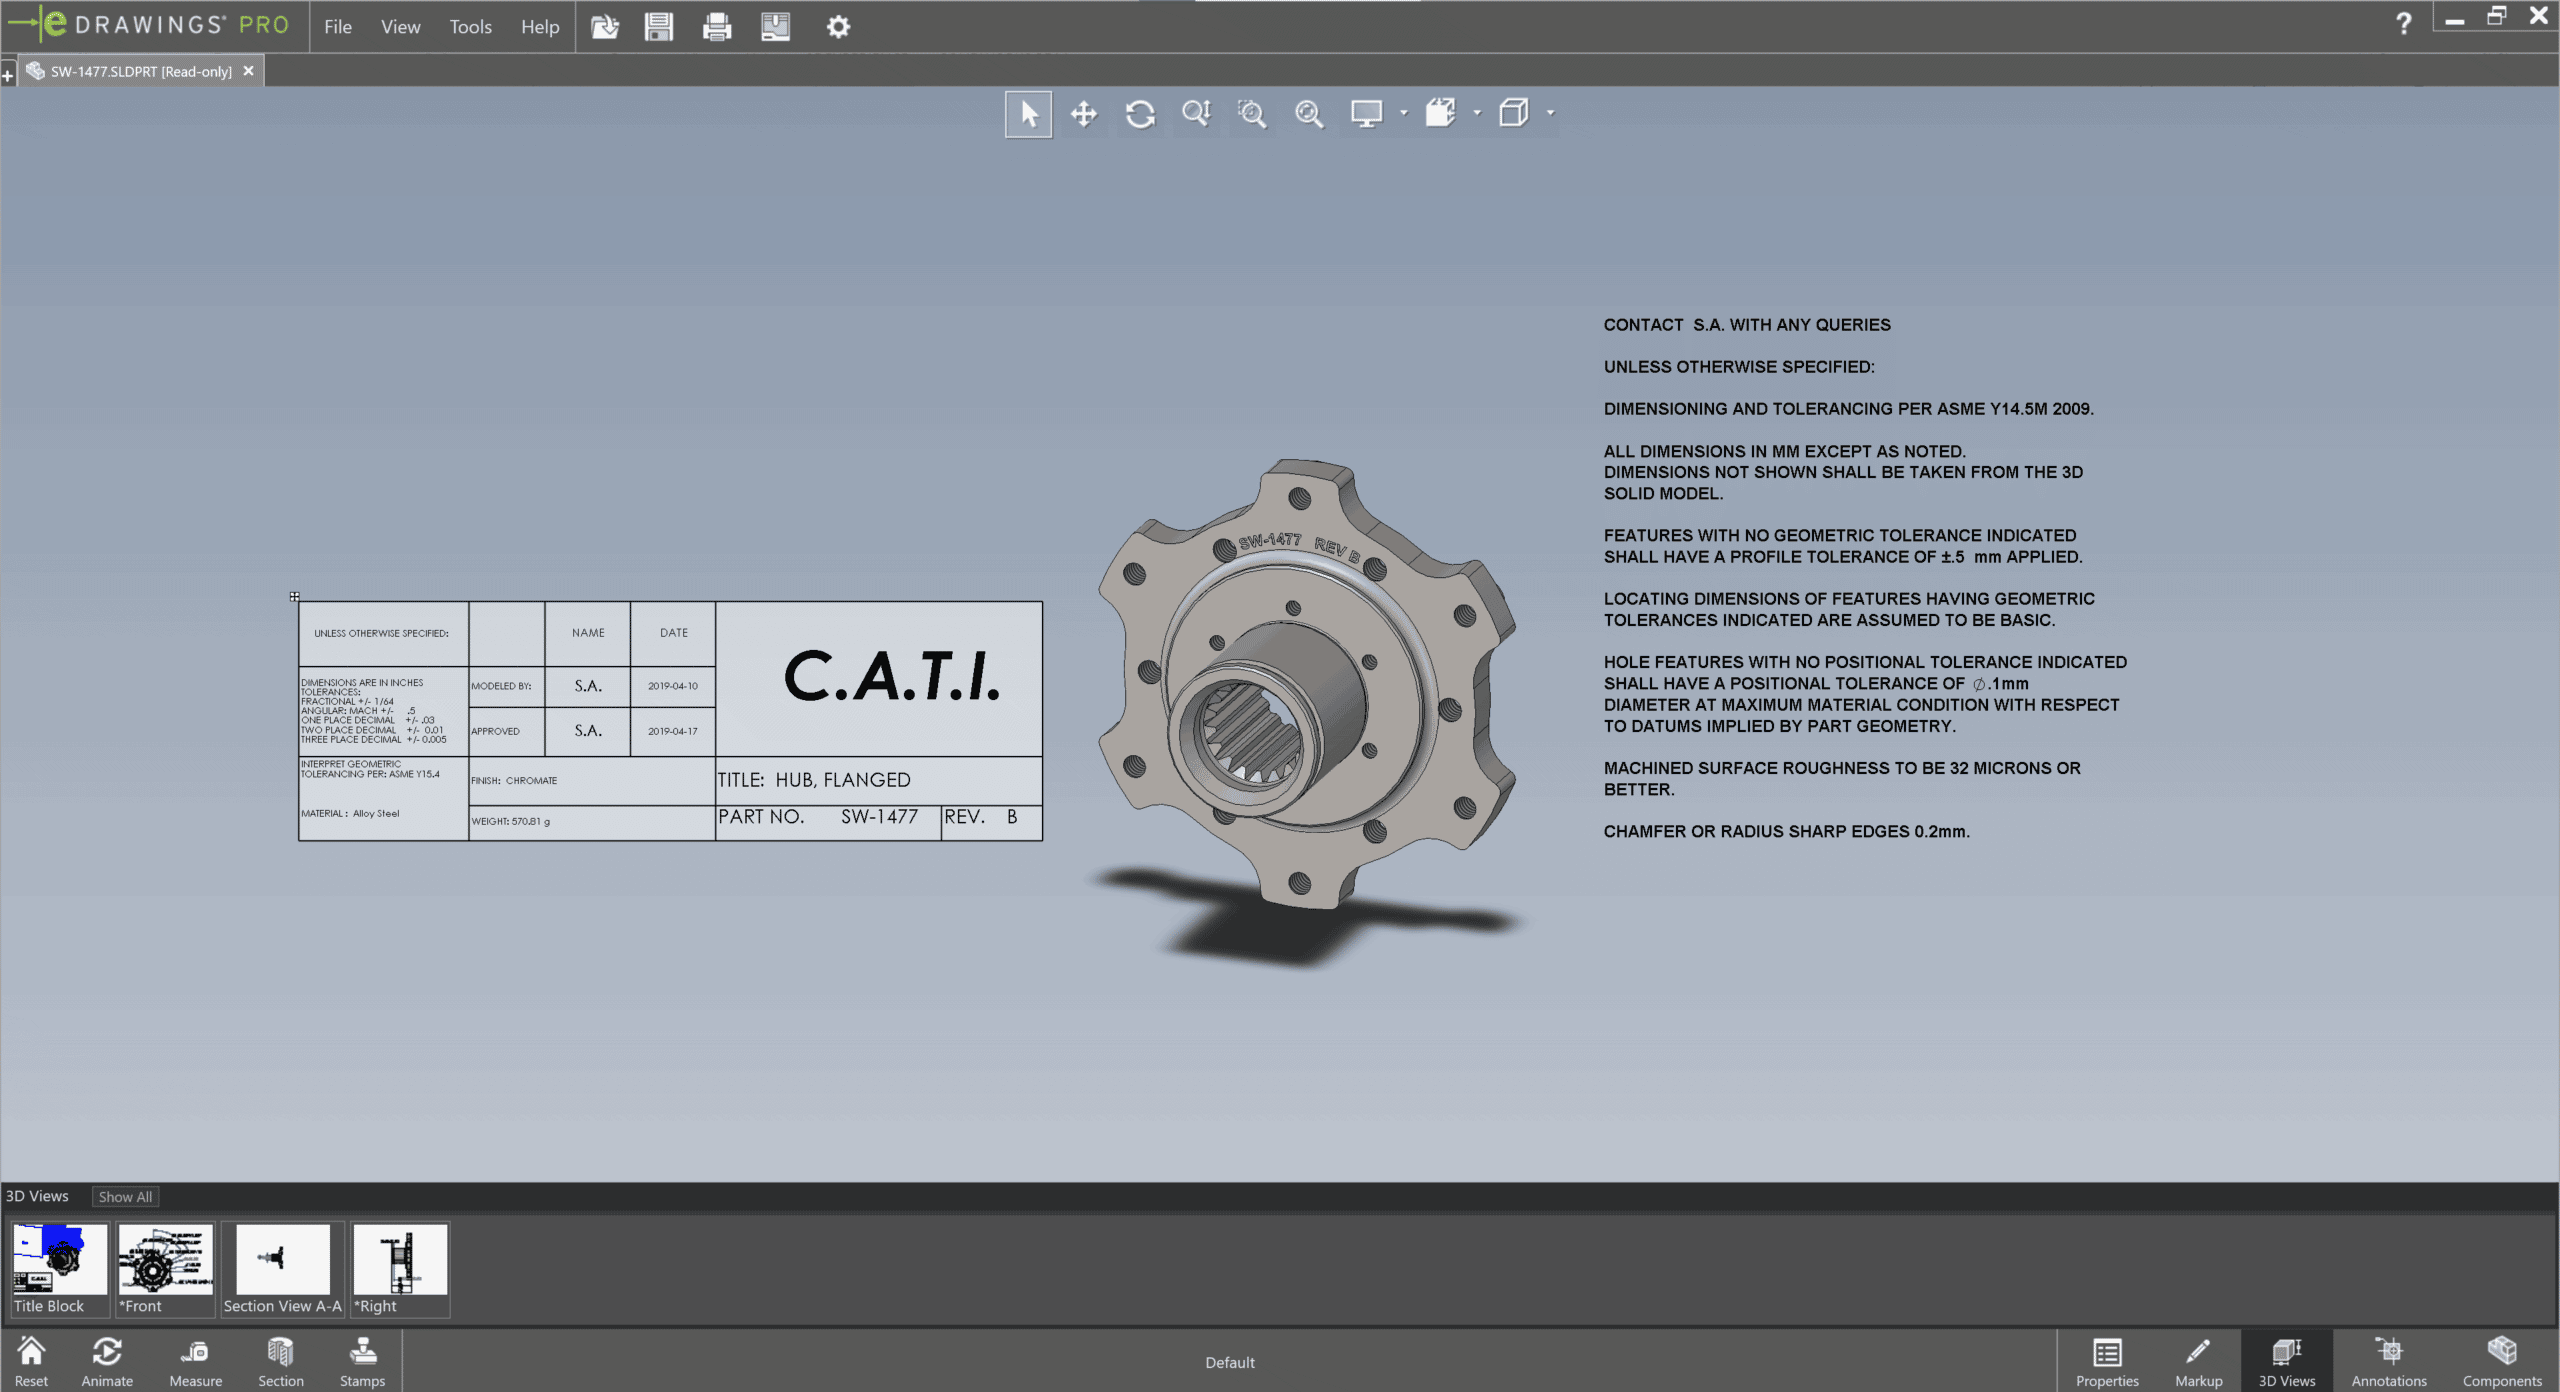The width and height of the screenshot is (2560, 1392).
Task: Click the Publish/Send icon in top toolbar
Action: 775,27
